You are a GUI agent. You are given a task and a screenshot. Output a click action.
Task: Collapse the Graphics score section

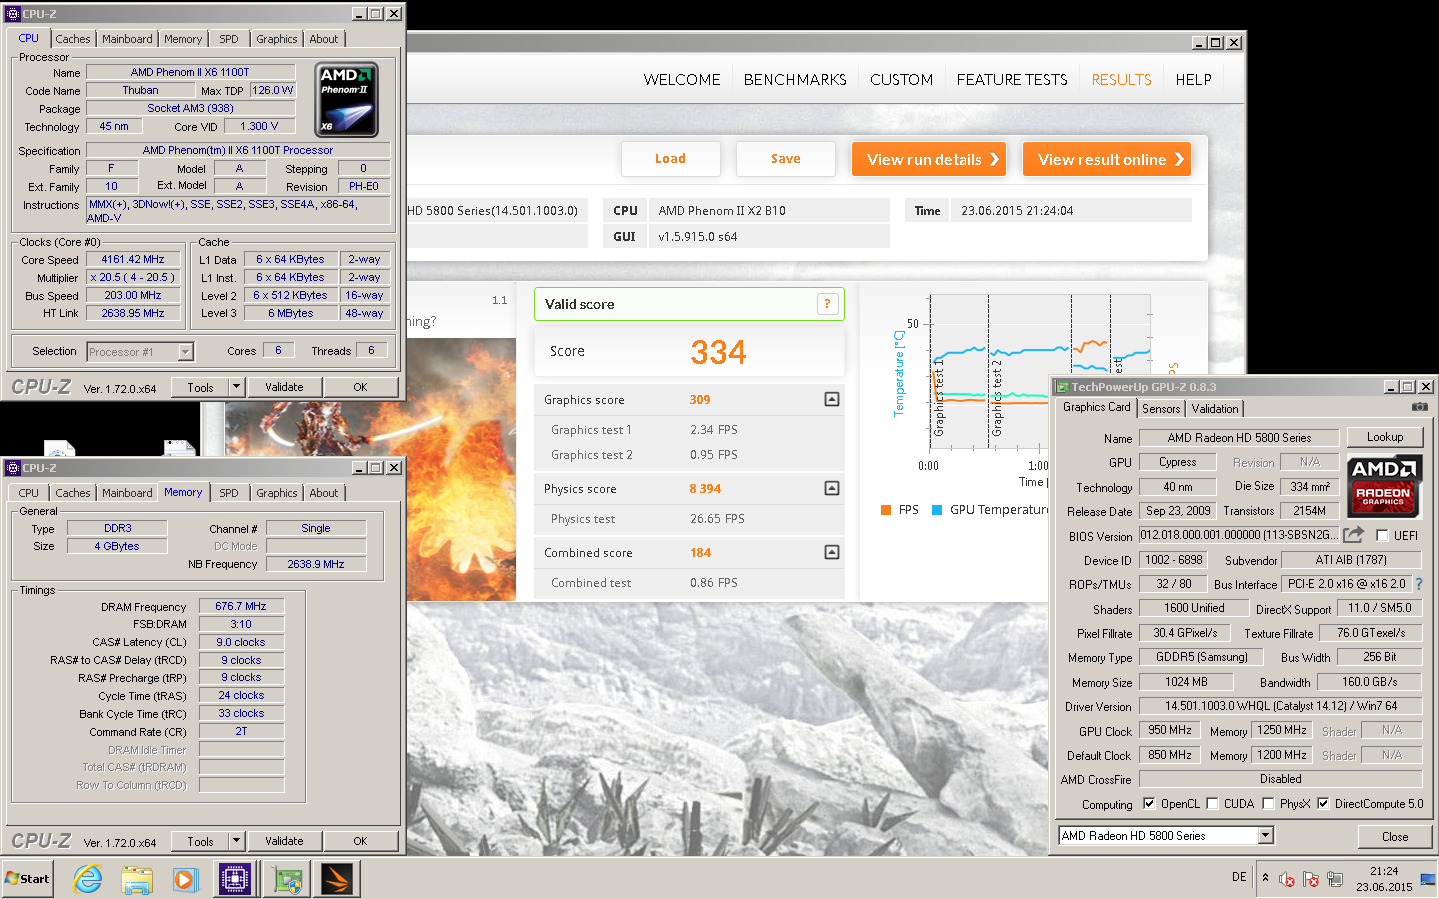pyautogui.click(x=832, y=399)
